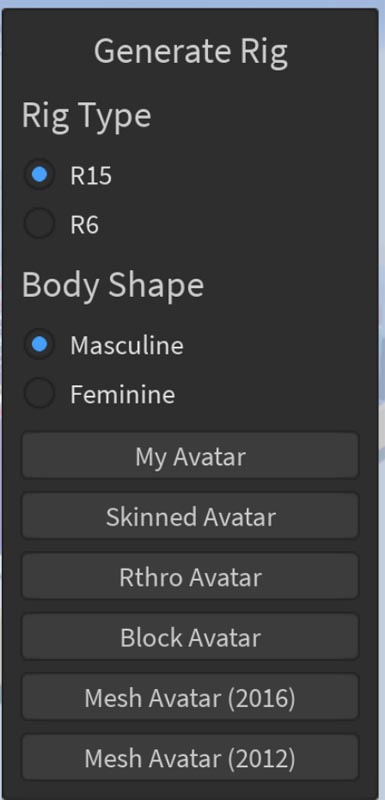
Task: Click the Masculine text label
Action: 127,345
